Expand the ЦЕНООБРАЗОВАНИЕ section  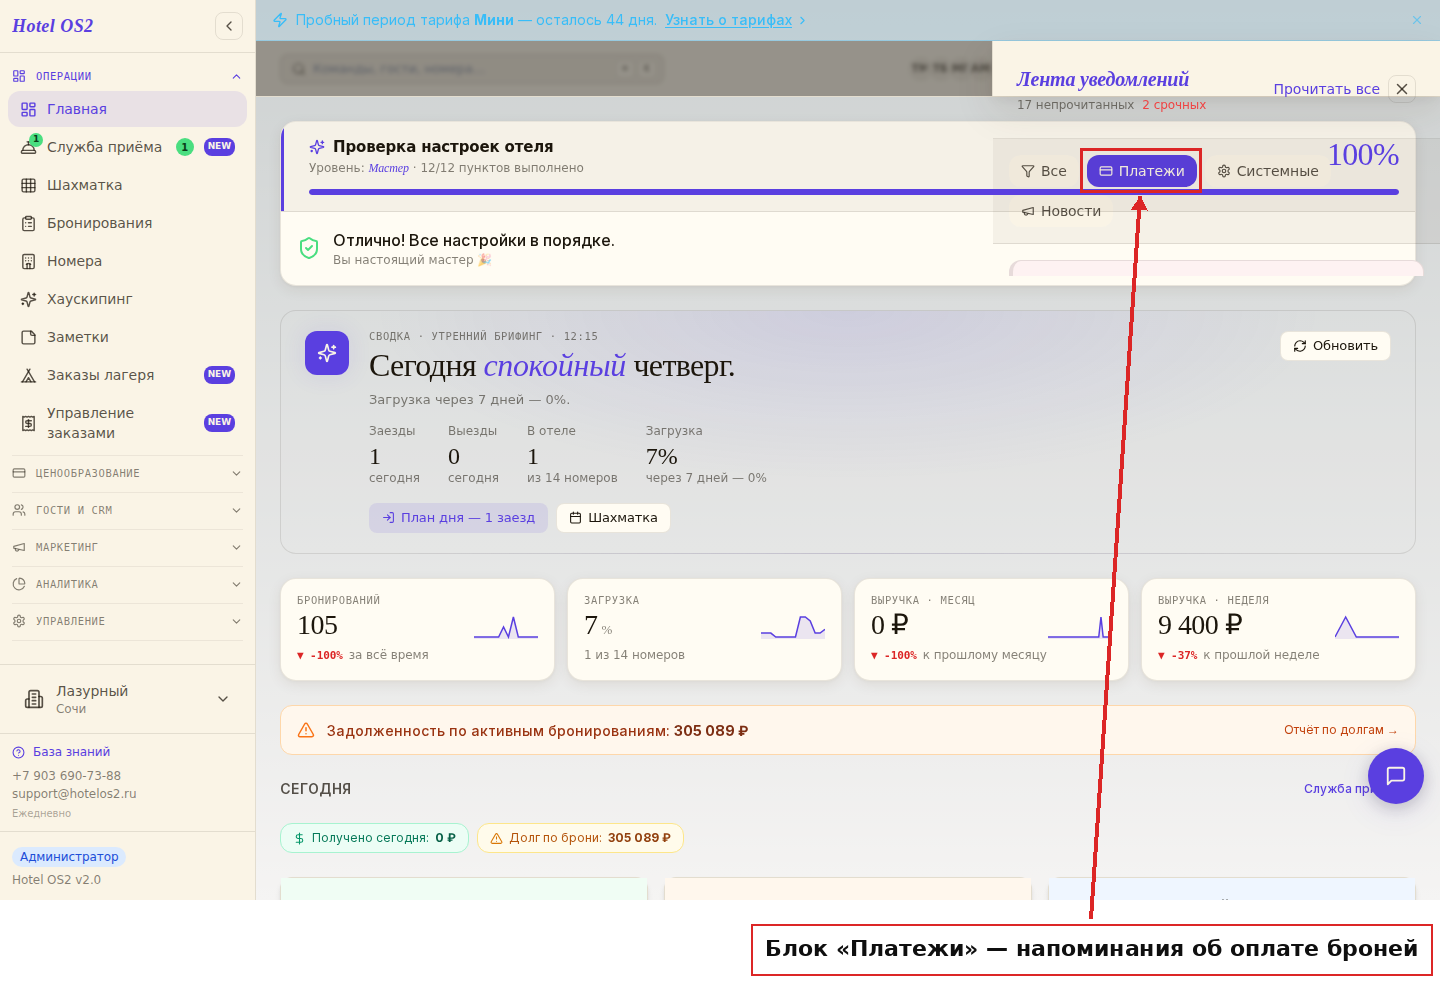tap(127, 473)
